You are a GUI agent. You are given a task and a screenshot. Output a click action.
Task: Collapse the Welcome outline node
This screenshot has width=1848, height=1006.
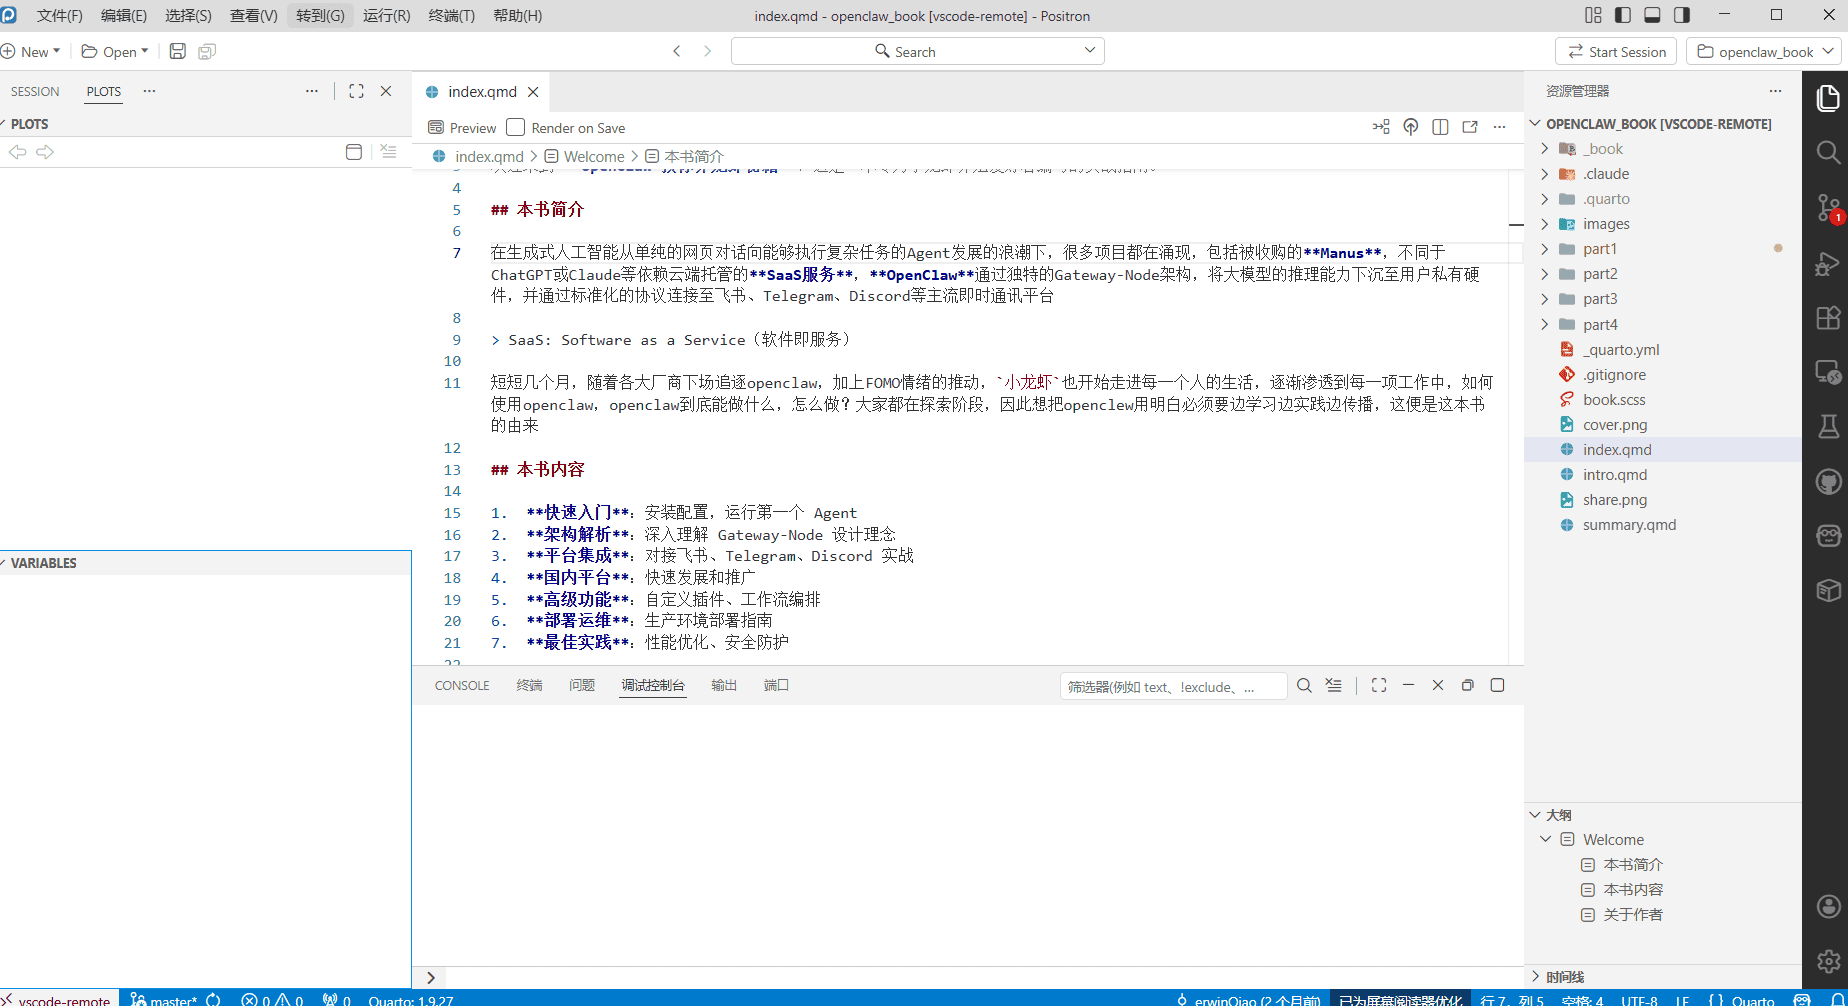coord(1546,839)
